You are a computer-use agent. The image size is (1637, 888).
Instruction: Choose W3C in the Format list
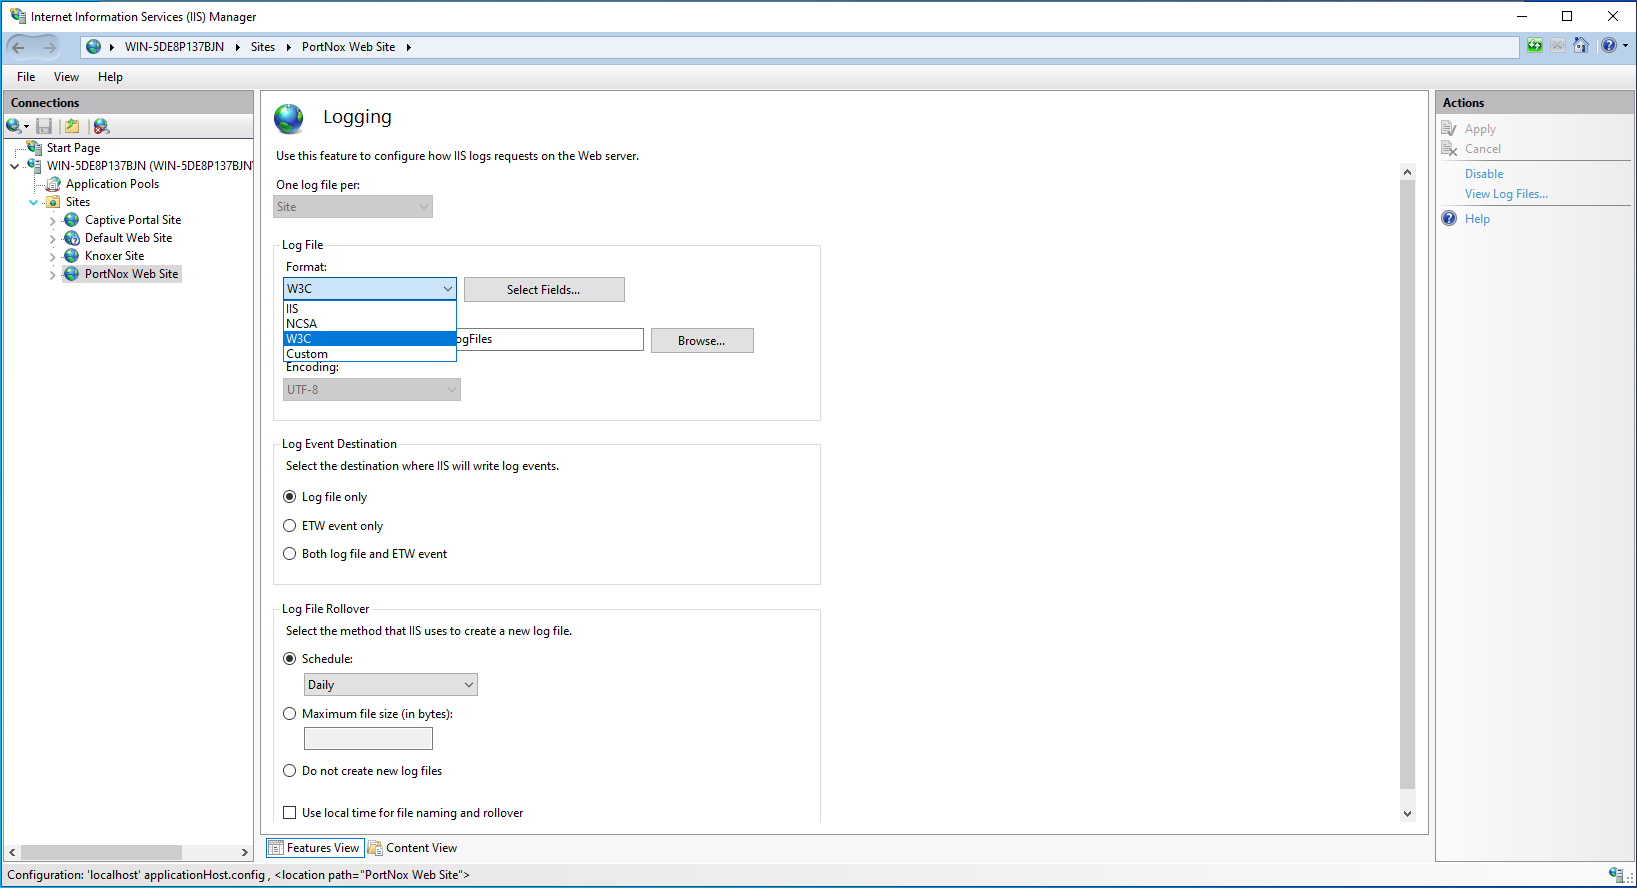pyautogui.click(x=370, y=339)
